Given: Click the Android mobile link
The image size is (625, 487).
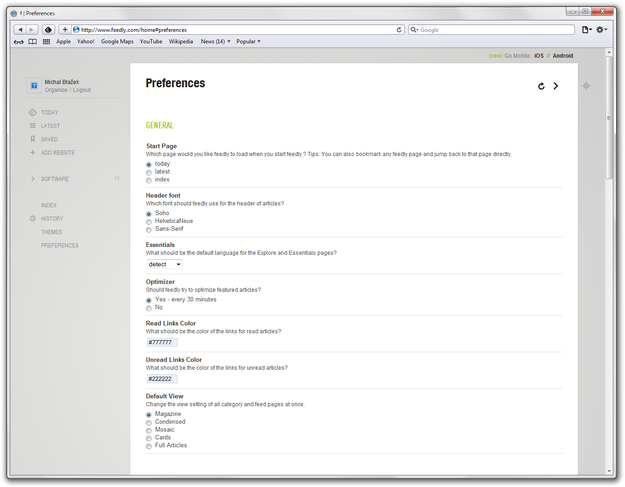Looking at the screenshot, I should 563,56.
